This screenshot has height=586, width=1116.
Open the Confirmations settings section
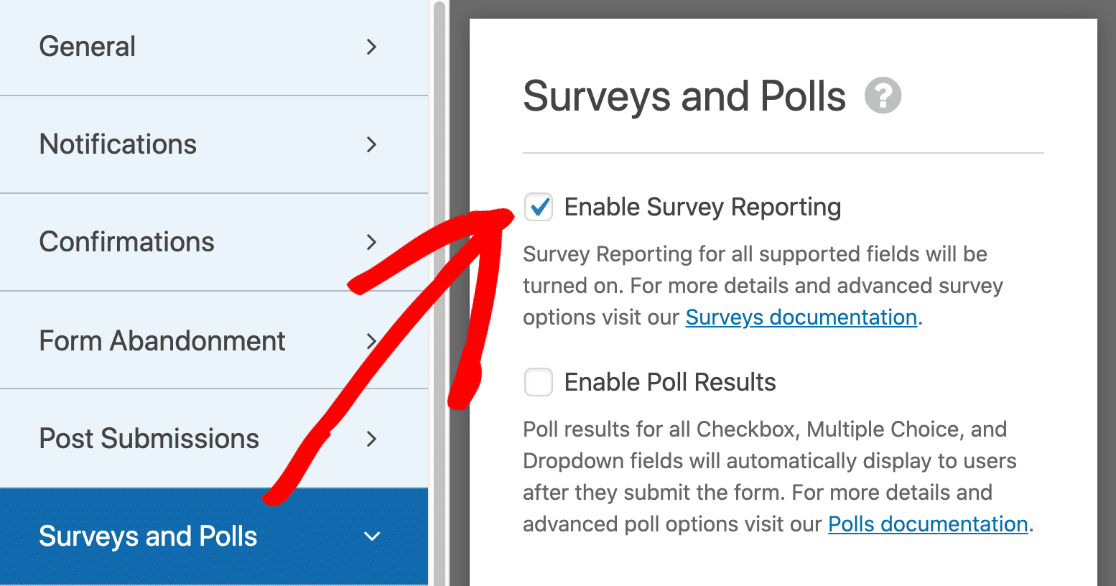(x=214, y=242)
